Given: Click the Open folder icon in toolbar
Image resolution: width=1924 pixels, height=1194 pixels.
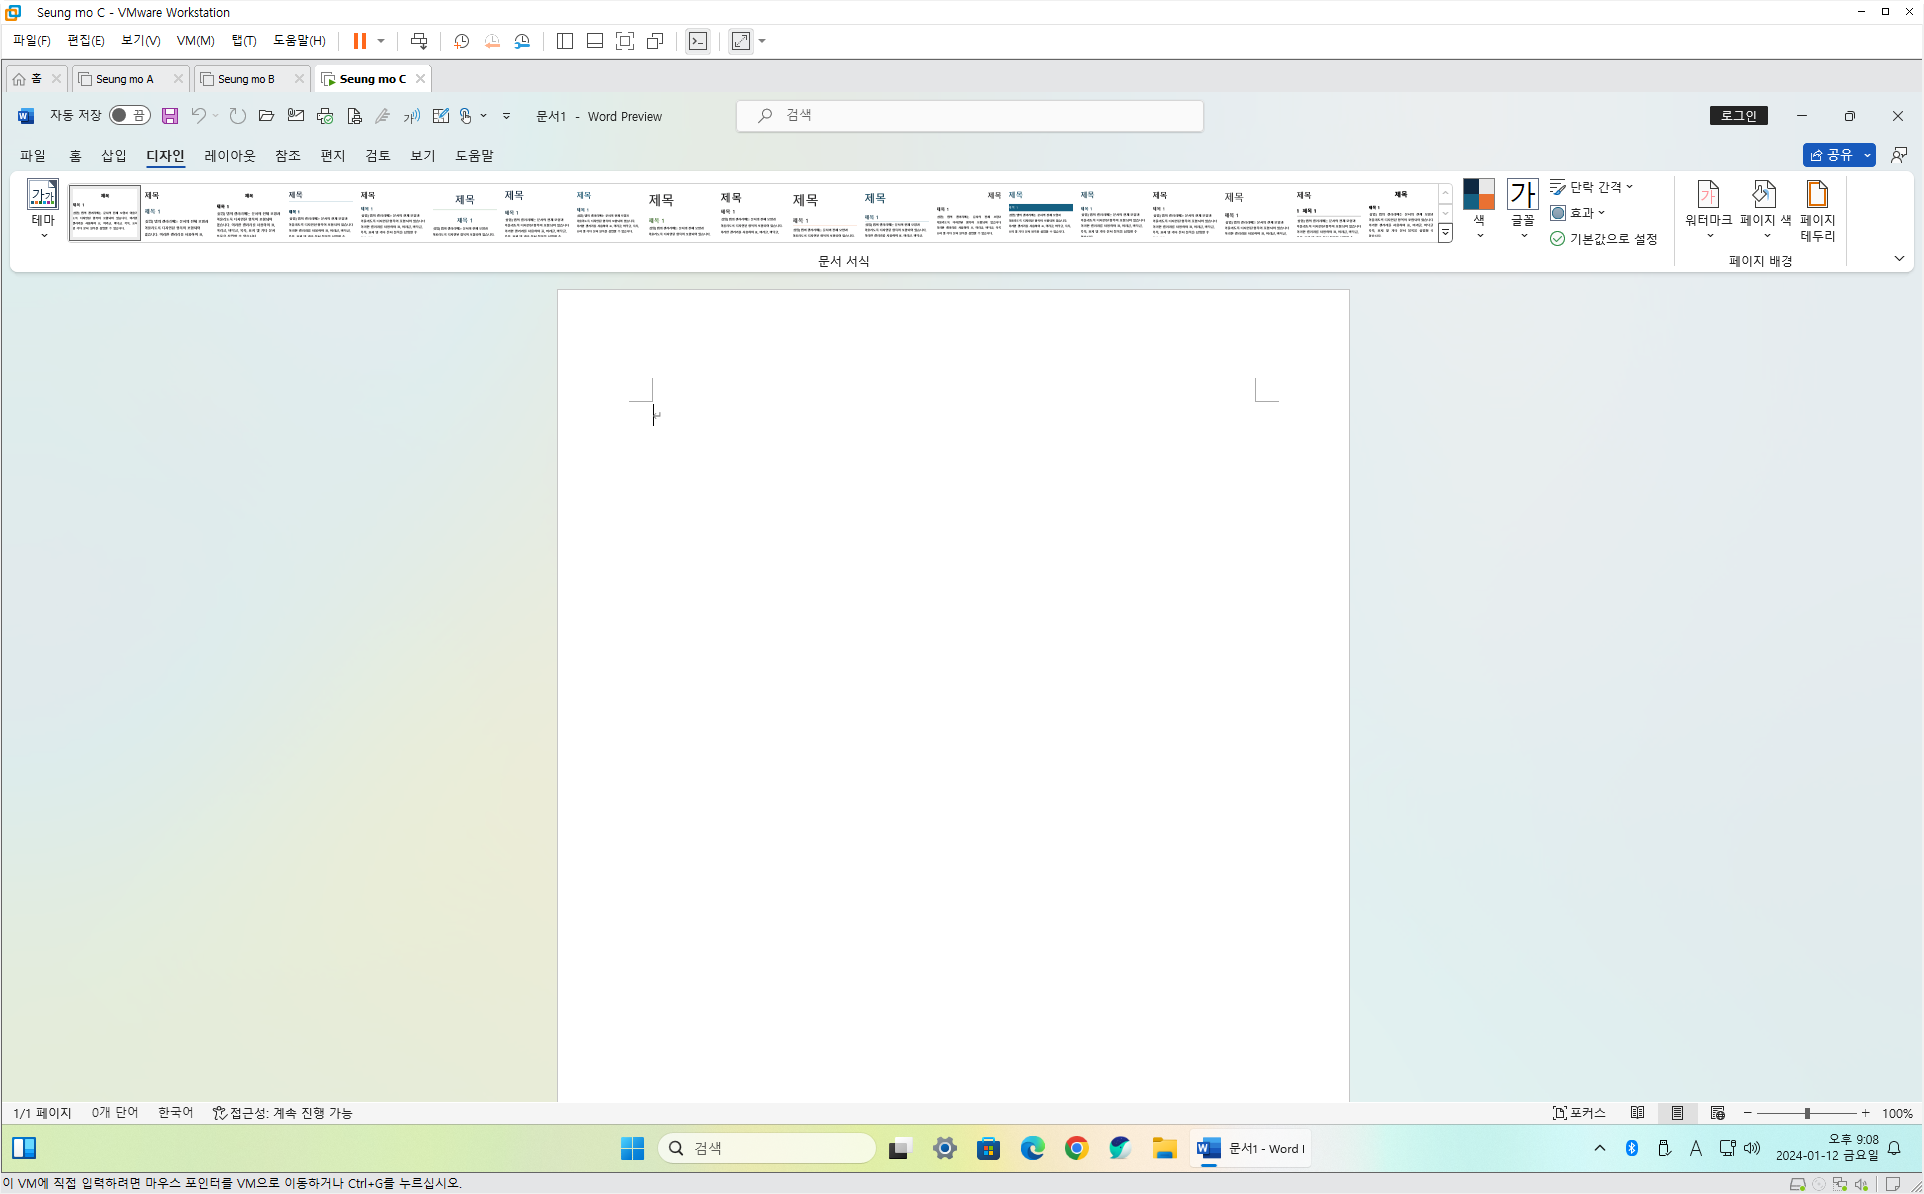Looking at the screenshot, I should tap(266, 116).
